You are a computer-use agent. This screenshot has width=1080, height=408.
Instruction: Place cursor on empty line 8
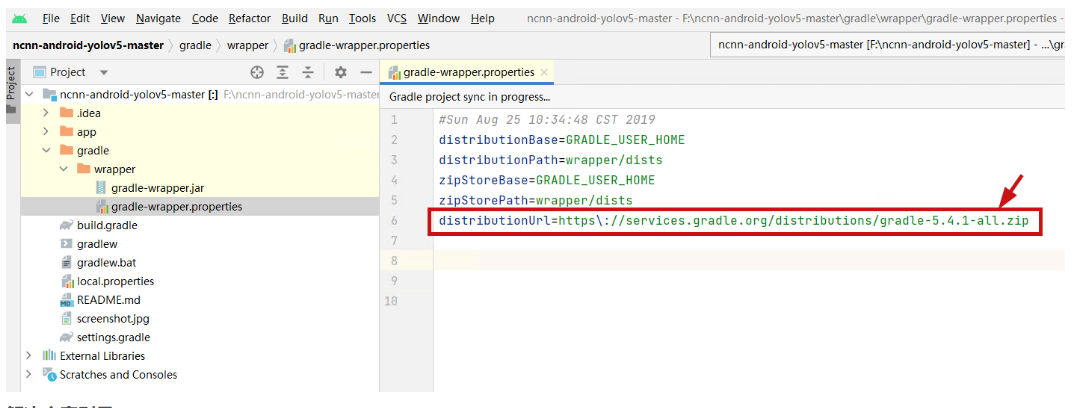tap(751, 261)
